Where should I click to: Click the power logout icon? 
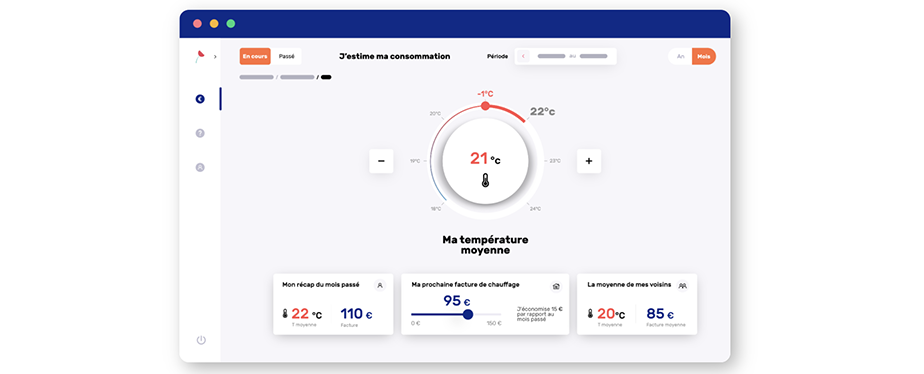pyautogui.click(x=201, y=340)
